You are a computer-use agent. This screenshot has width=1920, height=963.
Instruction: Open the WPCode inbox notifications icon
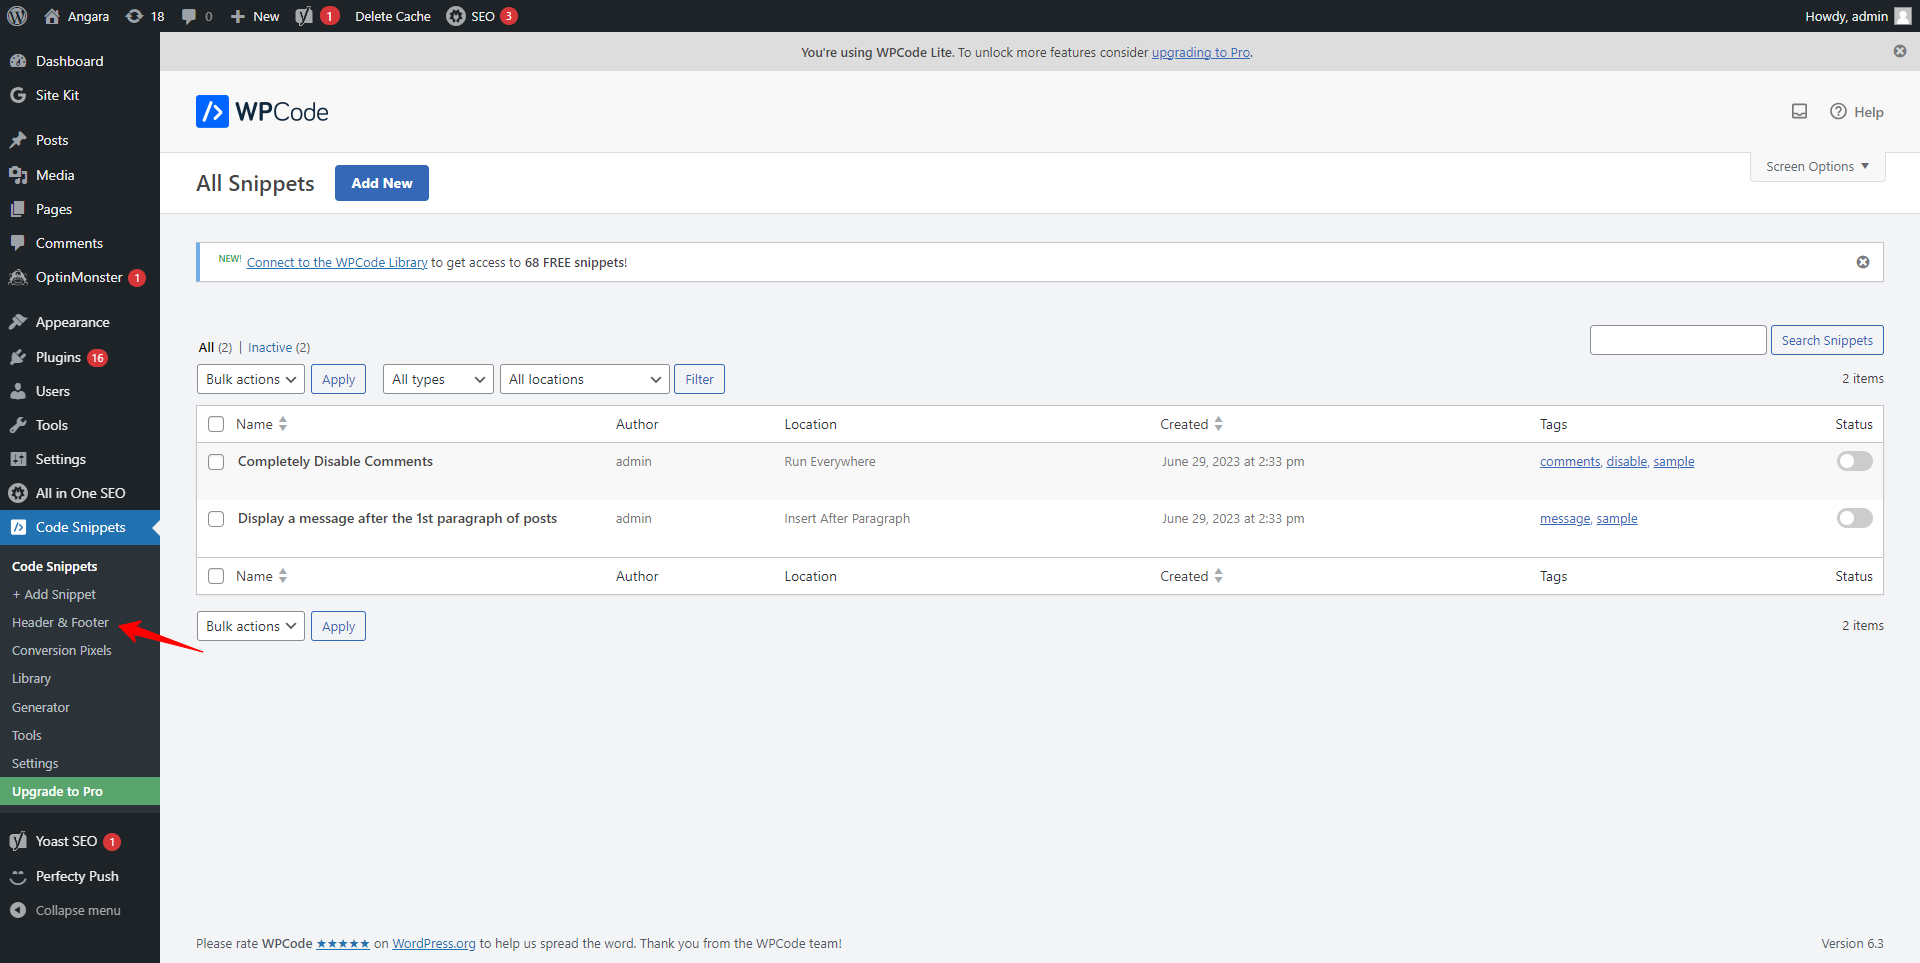click(1799, 111)
